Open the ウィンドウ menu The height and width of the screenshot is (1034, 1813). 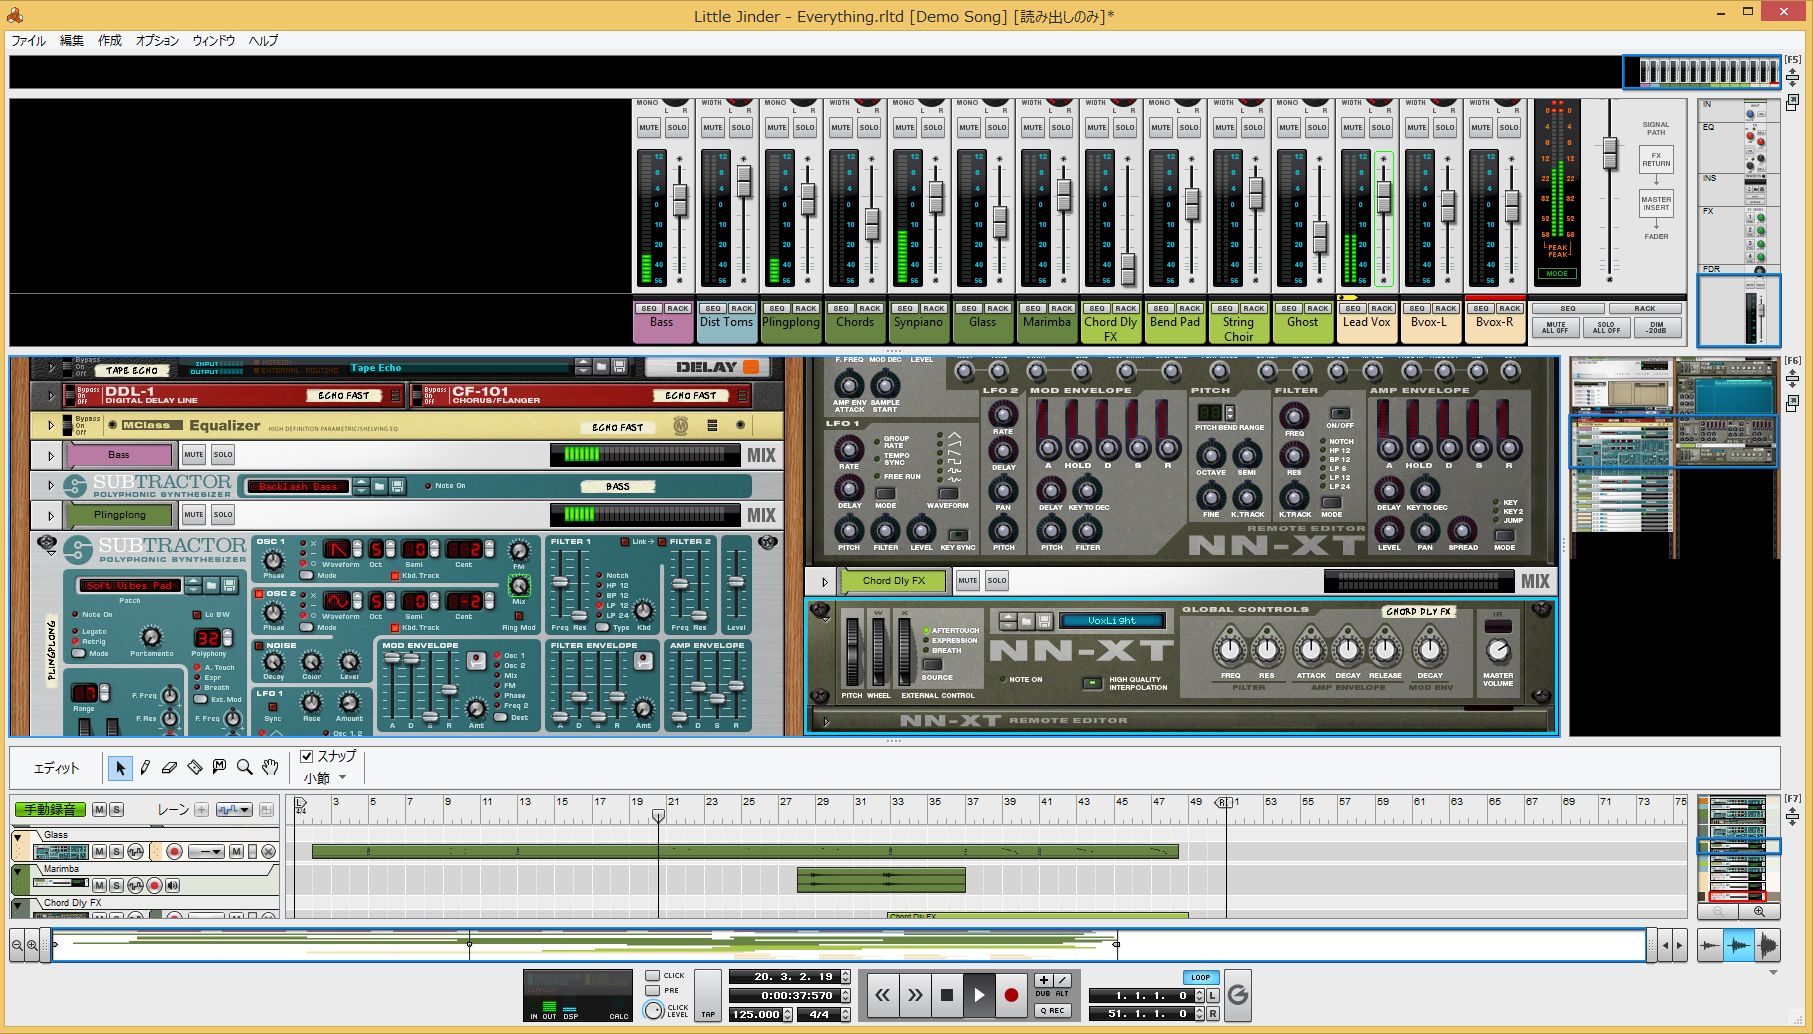pyautogui.click(x=213, y=41)
